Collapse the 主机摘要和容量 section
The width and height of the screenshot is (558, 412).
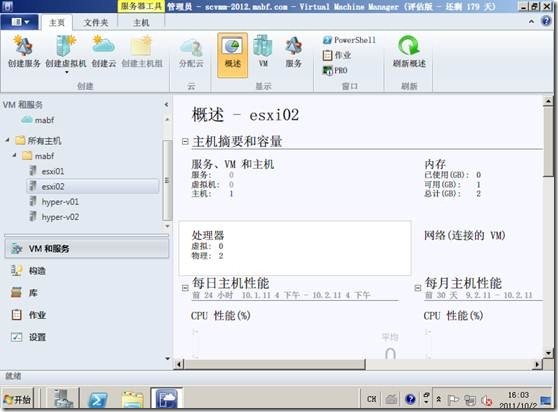click(x=185, y=142)
